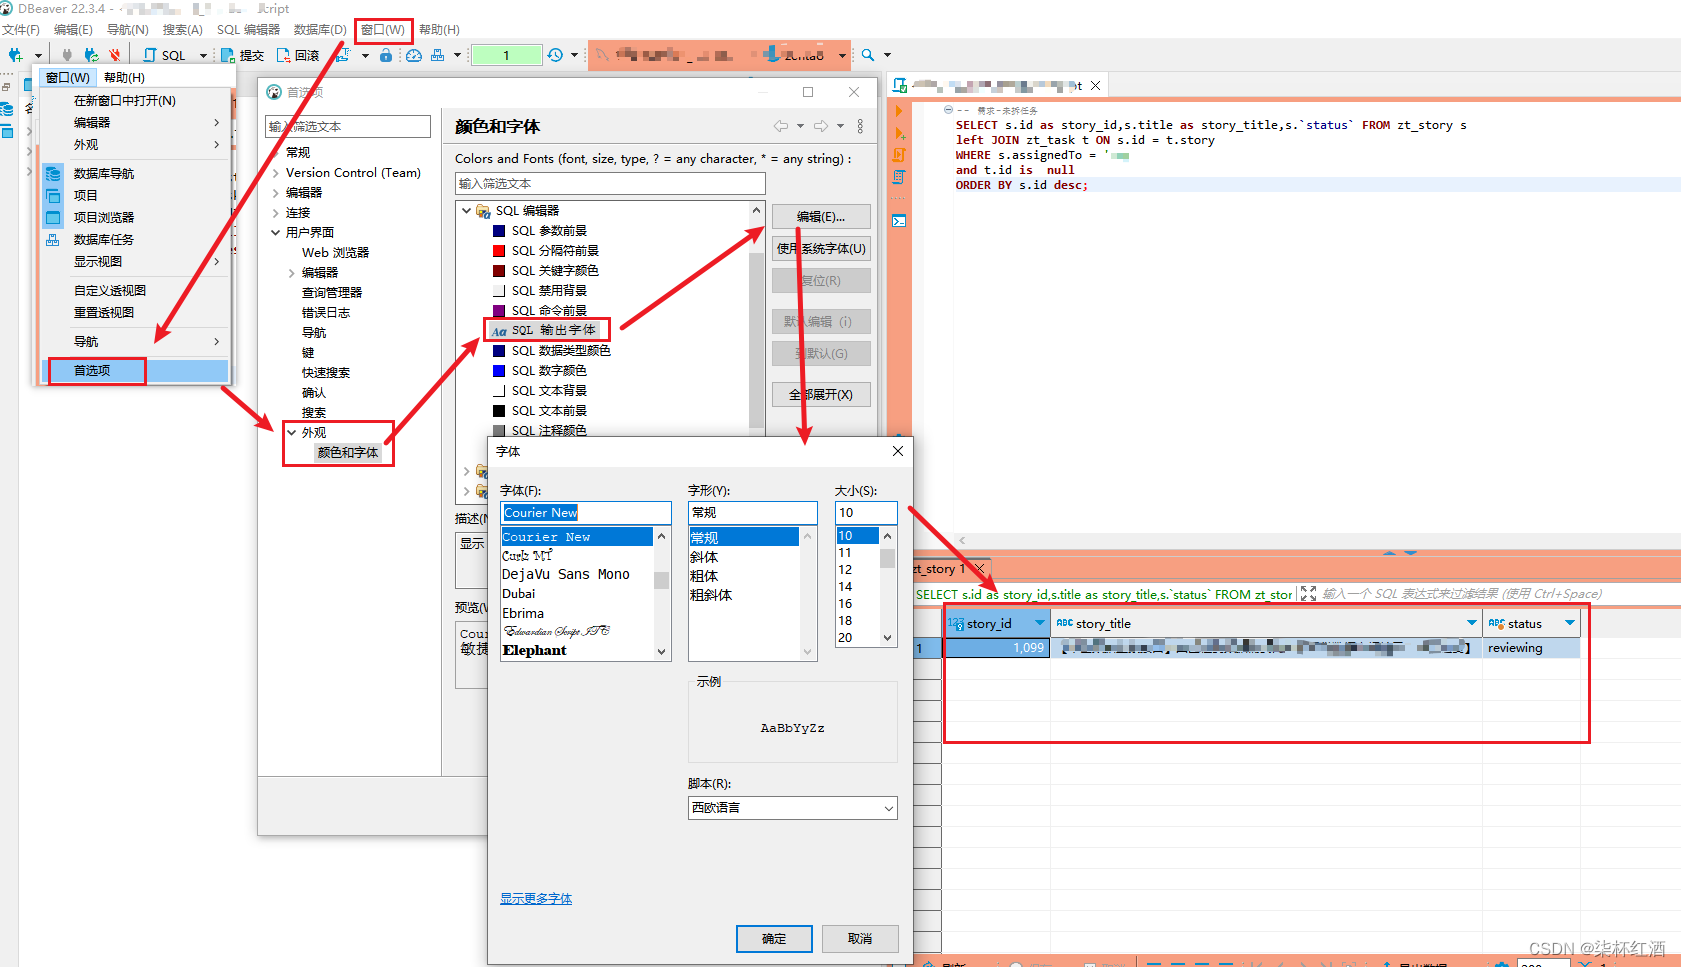This screenshot has width=1681, height=967.
Task: Choose 粗体 in the font style list
Action: pos(704,576)
